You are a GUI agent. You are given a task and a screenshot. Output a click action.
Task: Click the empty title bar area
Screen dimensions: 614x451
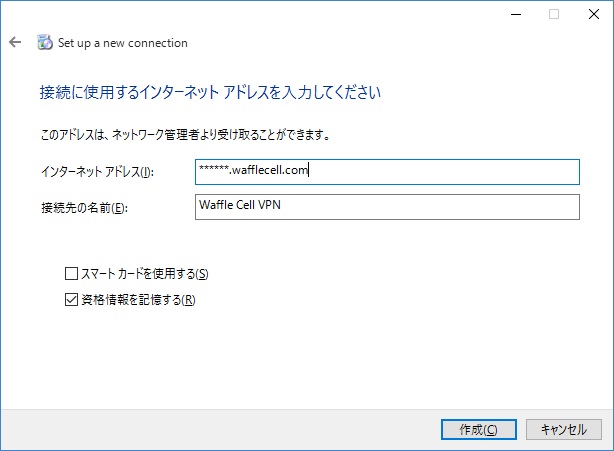pyautogui.click(x=251, y=14)
